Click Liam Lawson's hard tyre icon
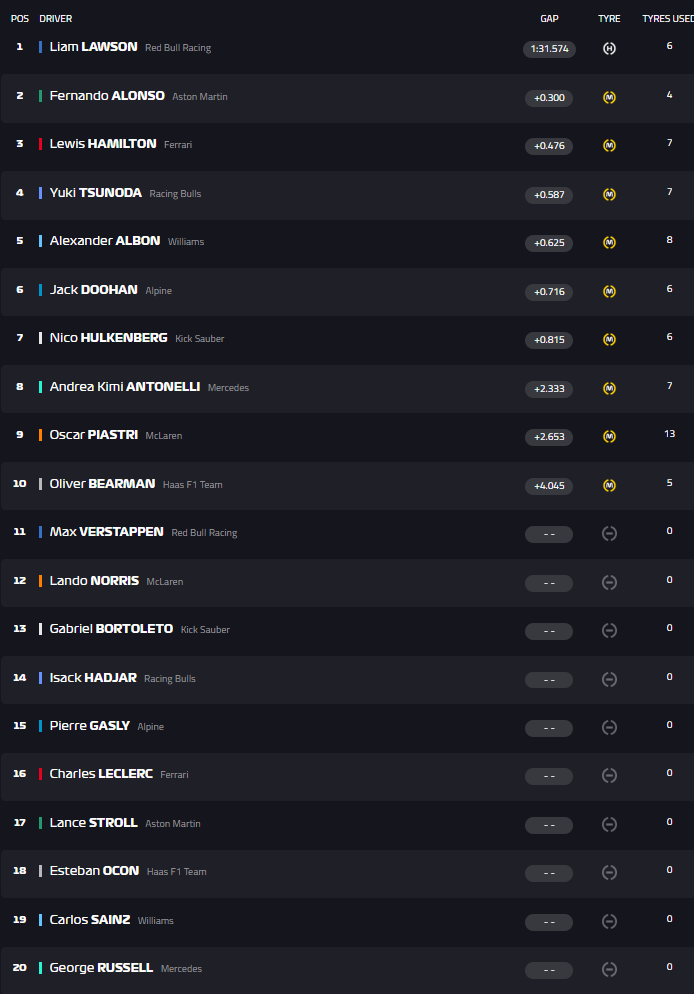Screen dimensions: 694x994 point(609,48)
